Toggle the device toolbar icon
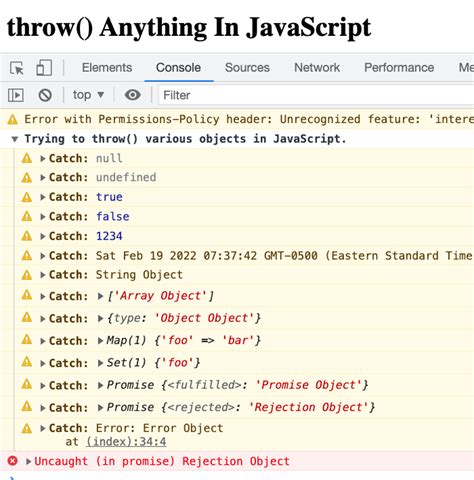The image size is (474, 480). pyautogui.click(x=44, y=68)
